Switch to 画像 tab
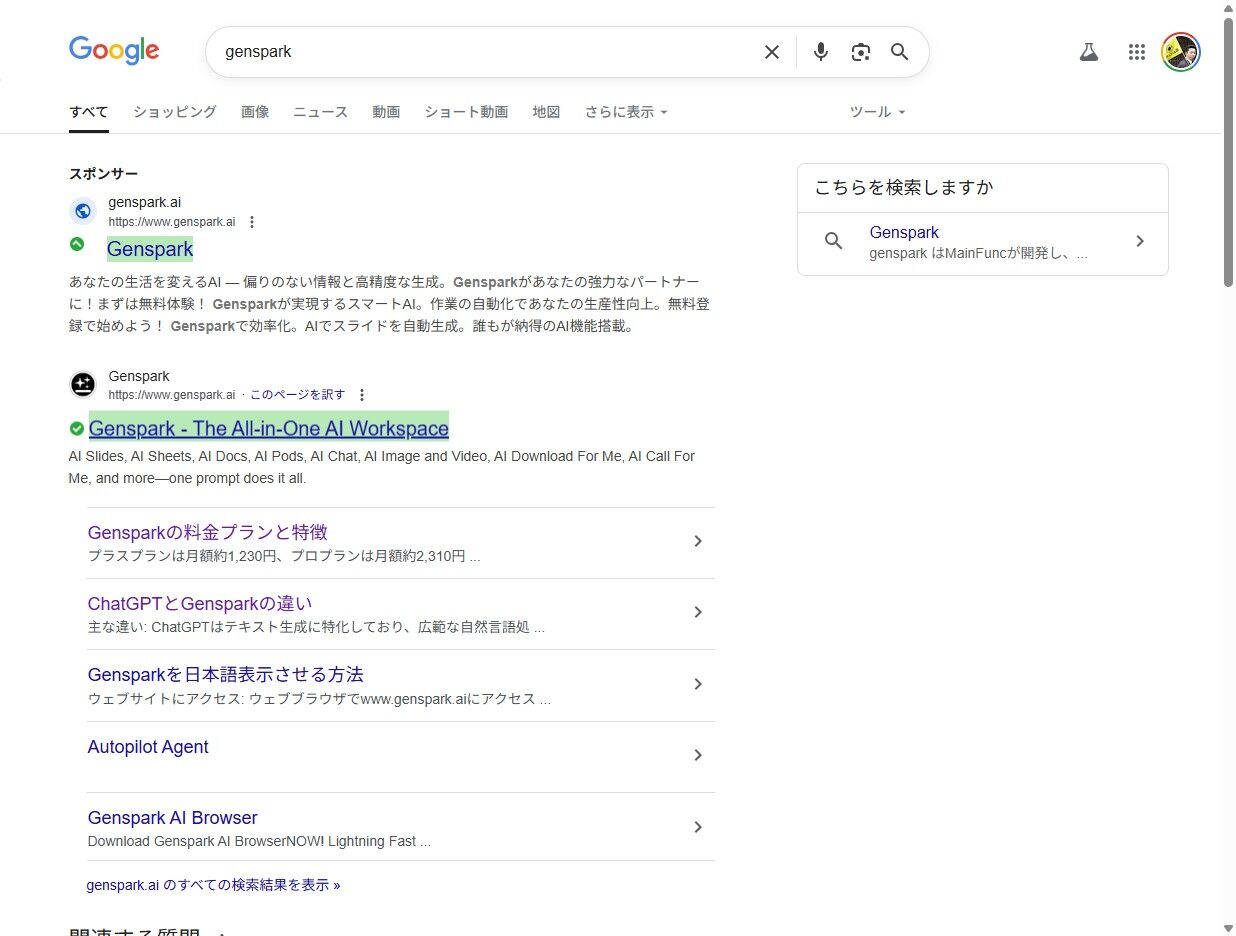 pyautogui.click(x=255, y=112)
